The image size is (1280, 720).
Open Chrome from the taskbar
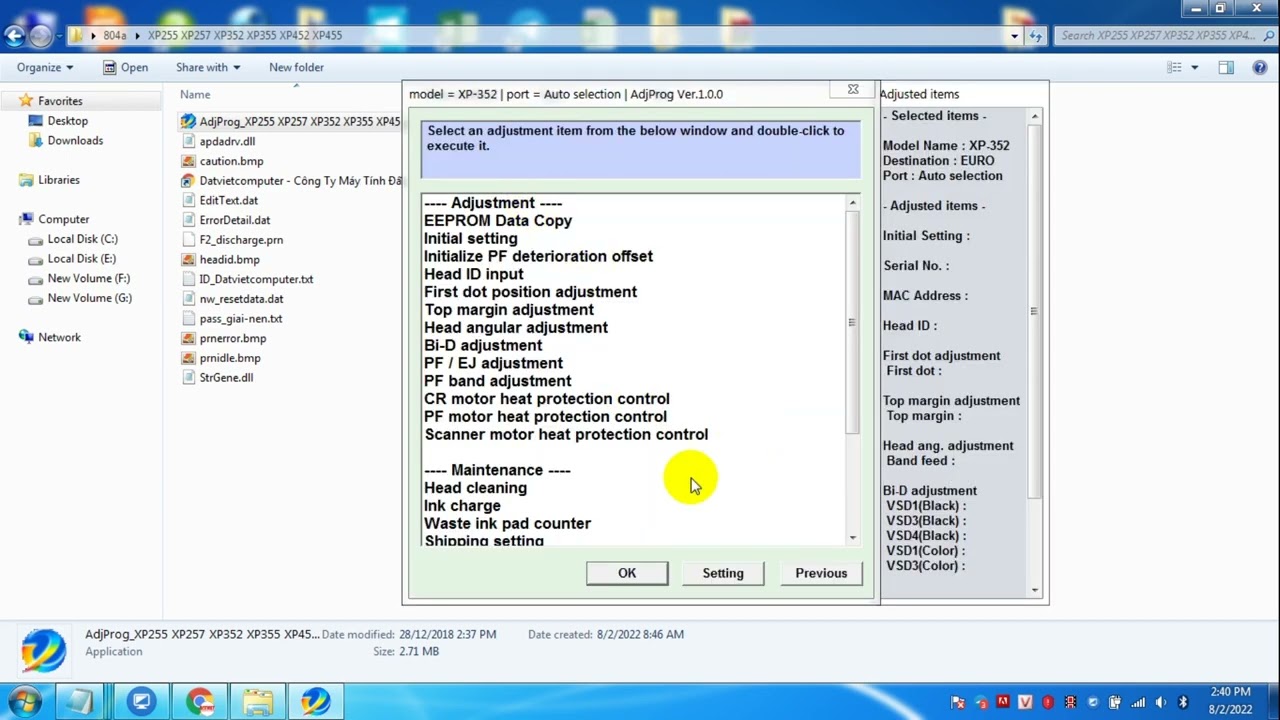point(200,702)
